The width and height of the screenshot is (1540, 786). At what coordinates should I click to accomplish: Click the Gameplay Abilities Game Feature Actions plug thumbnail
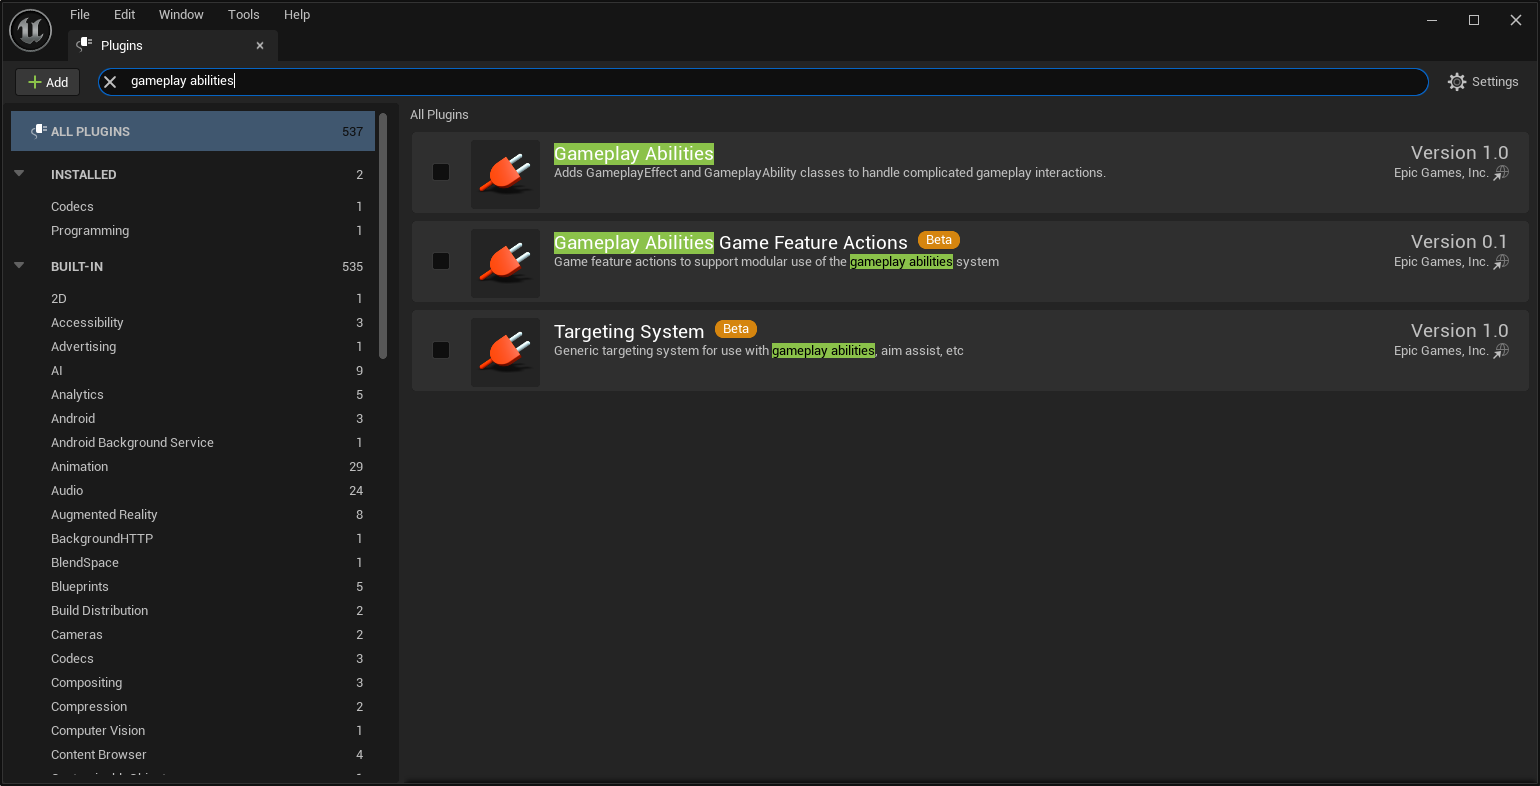[505, 263]
